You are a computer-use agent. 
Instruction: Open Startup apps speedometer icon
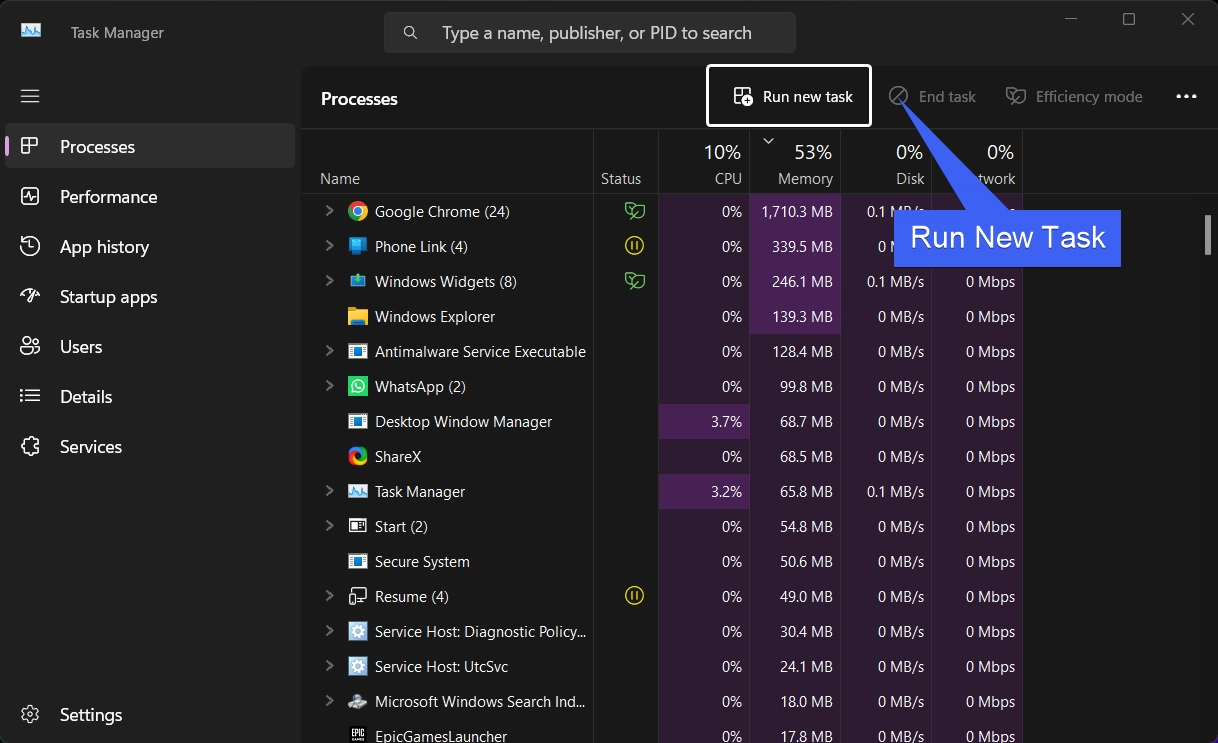click(x=30, y=297)
